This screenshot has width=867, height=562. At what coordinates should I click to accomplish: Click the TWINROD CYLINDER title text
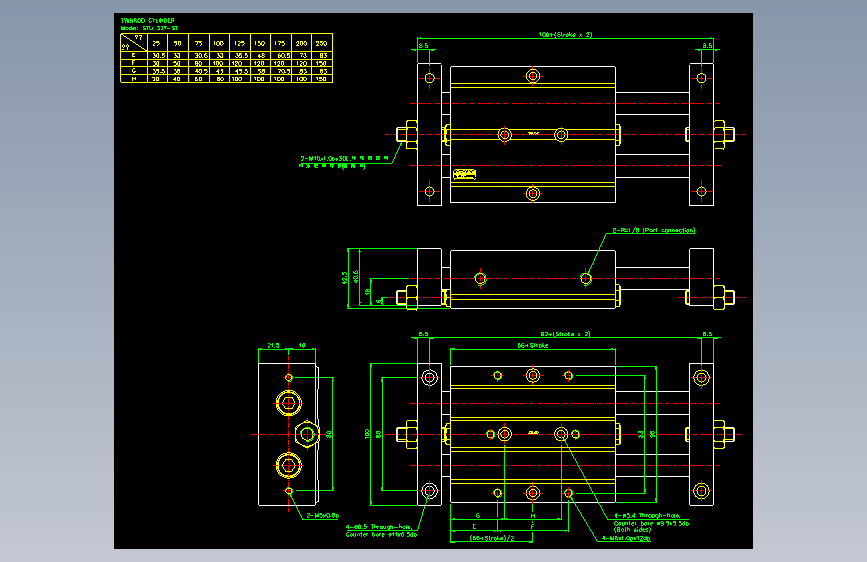pos(148,20)
